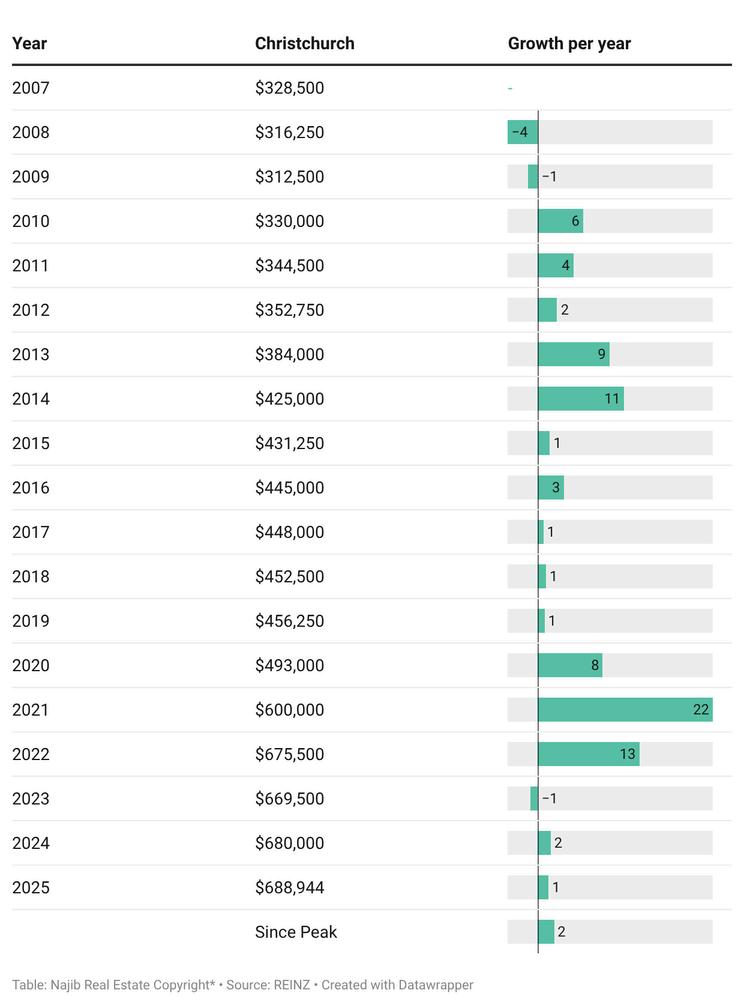Select the 2016 year cell
This screenshot has width=744, height=1005.
point(30,488)
